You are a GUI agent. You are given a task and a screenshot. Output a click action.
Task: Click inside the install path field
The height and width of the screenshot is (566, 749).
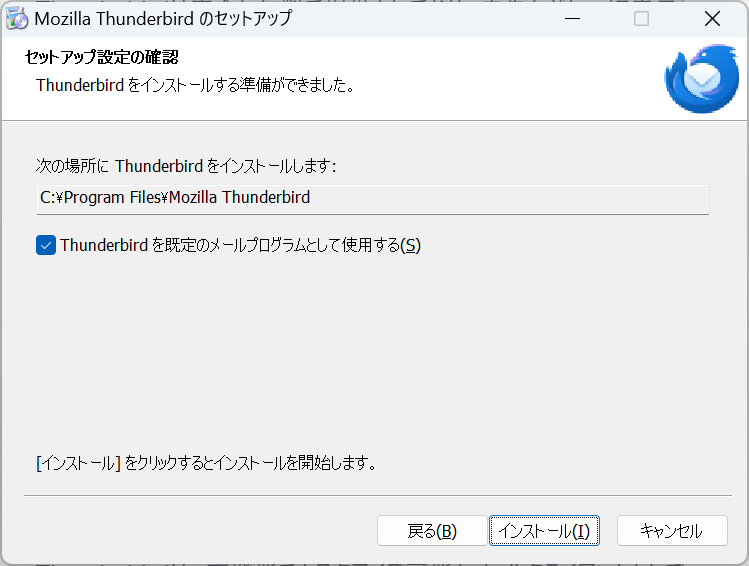(x=373, y=199)
